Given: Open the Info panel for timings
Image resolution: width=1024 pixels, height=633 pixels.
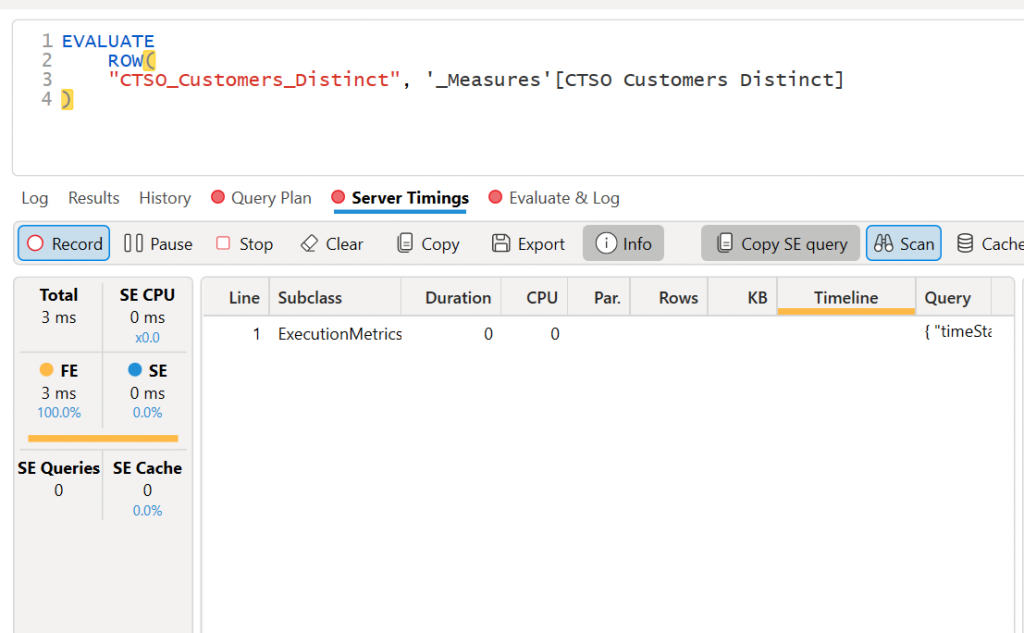Looking at the screenshot, I should (x=623, y=244).
